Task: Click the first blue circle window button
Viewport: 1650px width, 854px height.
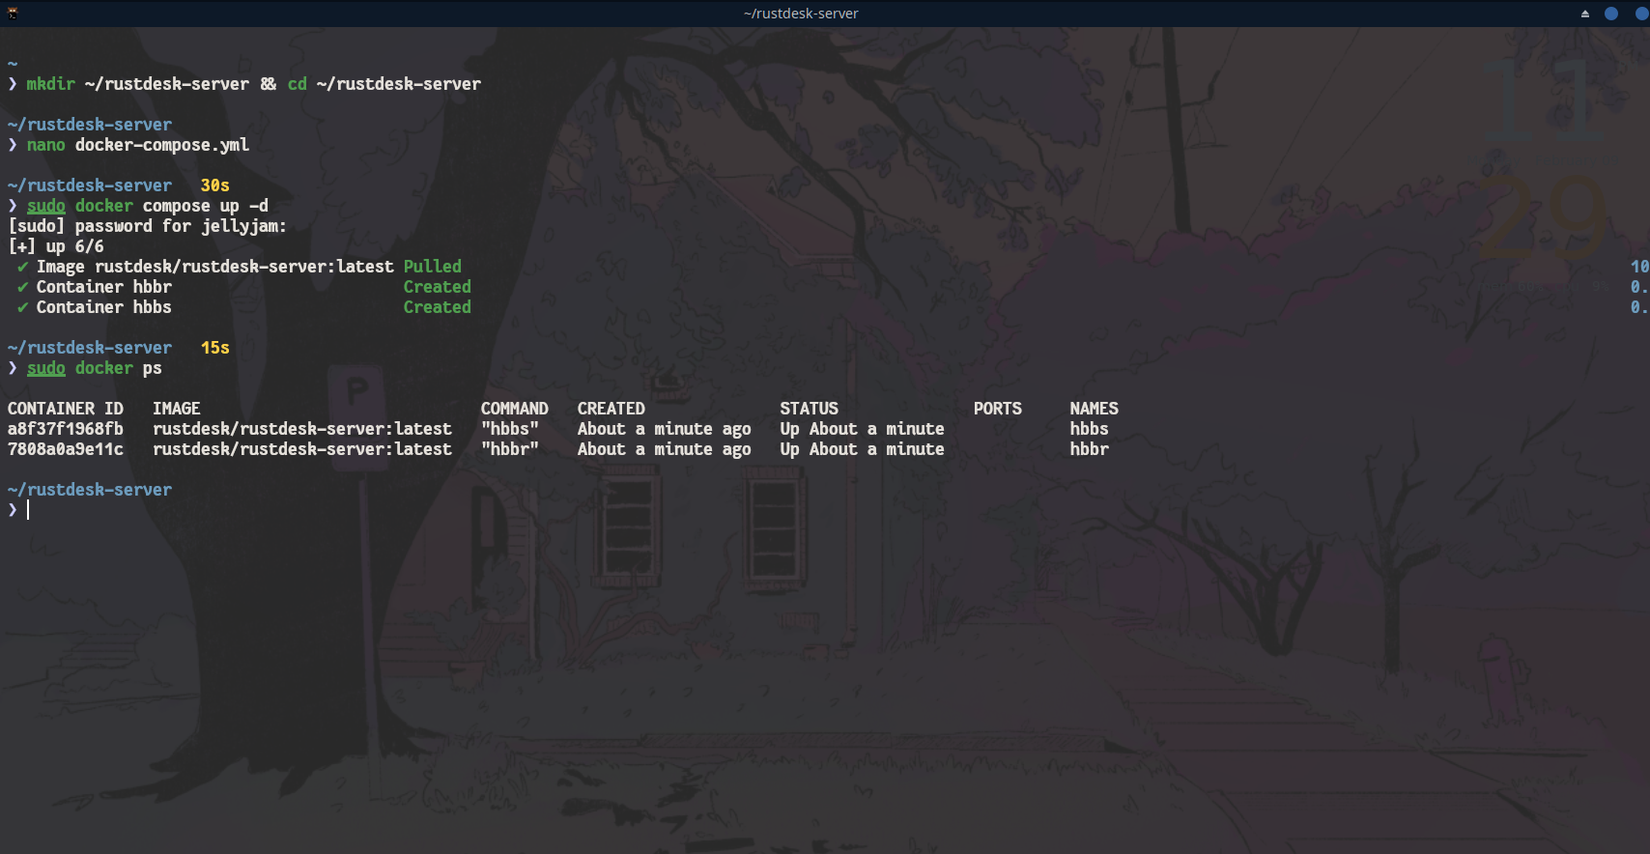Action: click(1611, 14)
